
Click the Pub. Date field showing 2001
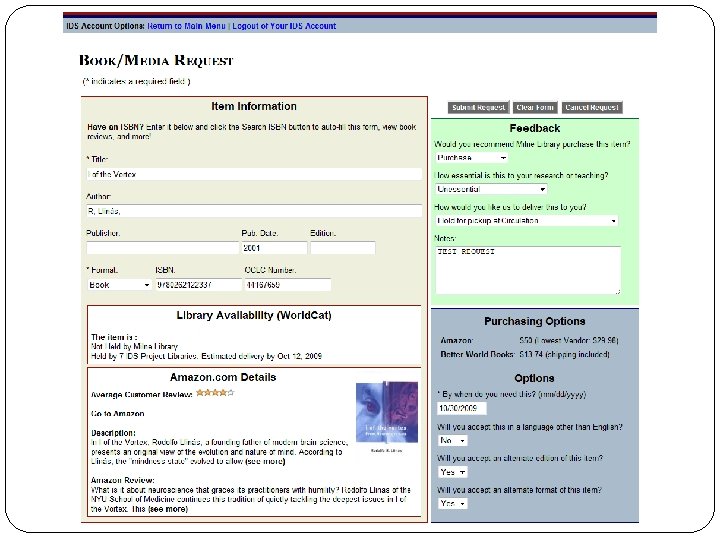tap(274, 248)
